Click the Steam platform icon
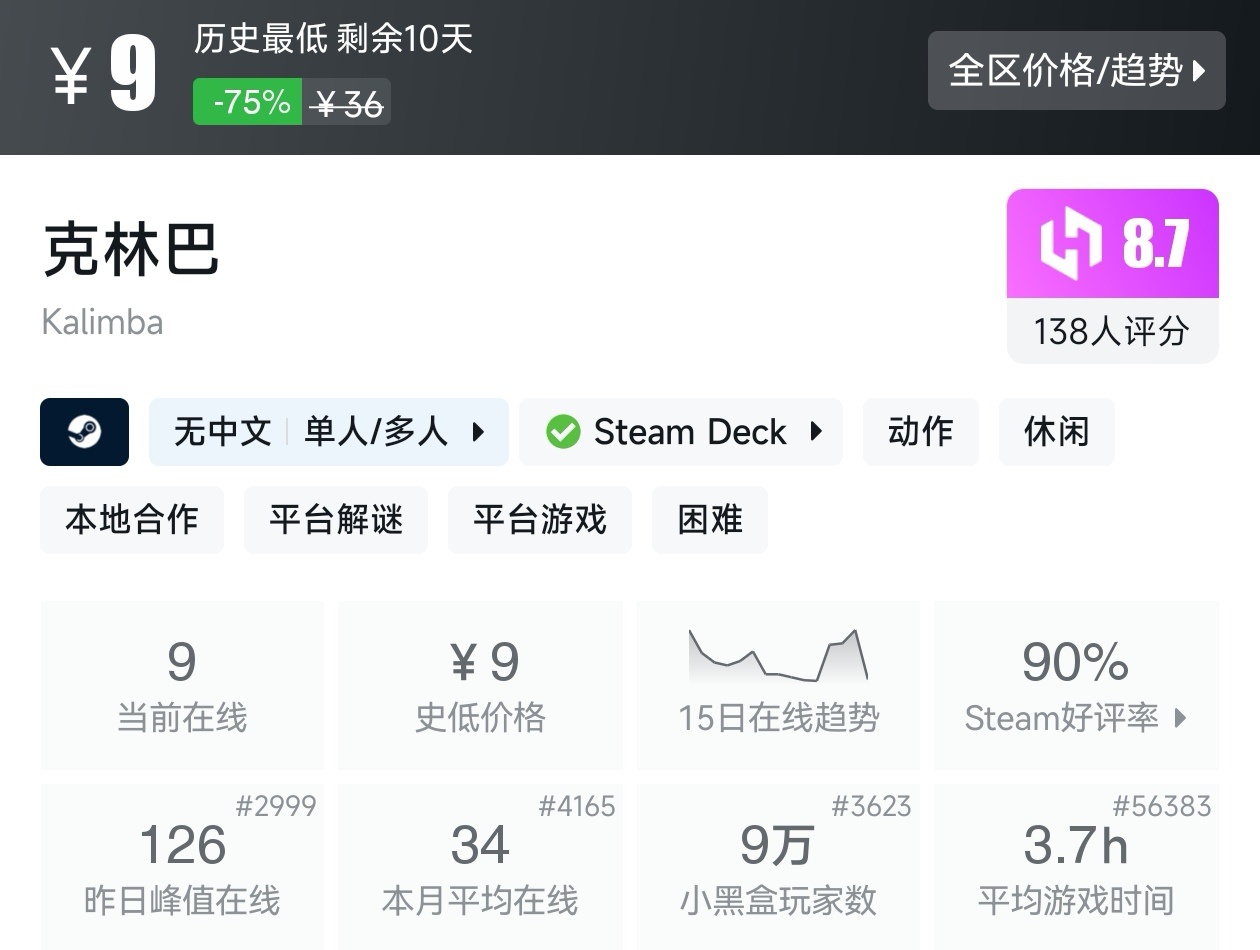Image resolution: width=1260 pixels, height=950 pixels. pyautogui.click(x=84, y=432)
